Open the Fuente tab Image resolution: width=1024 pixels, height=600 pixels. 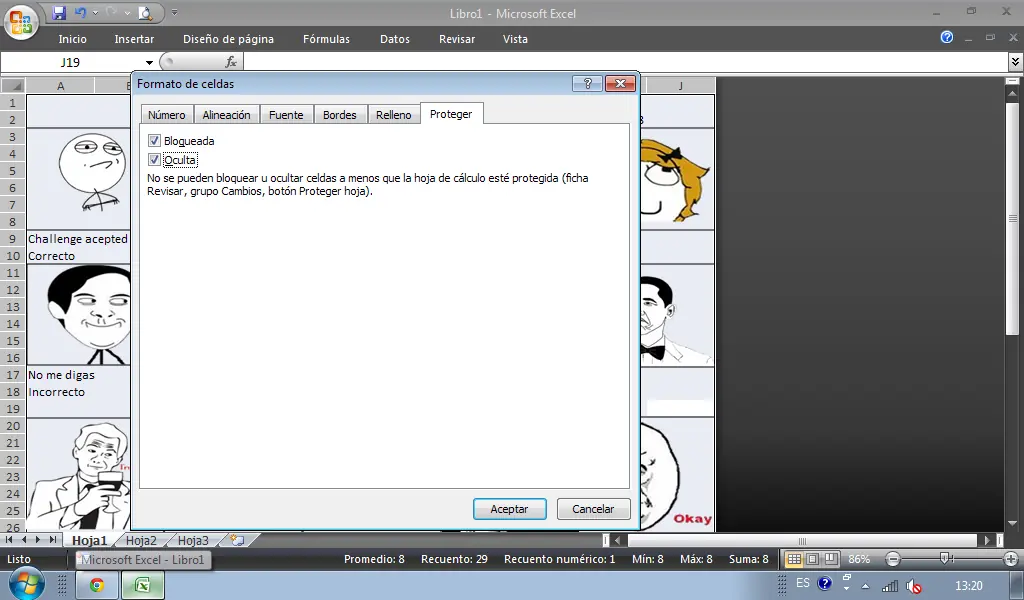click(286, 114)
